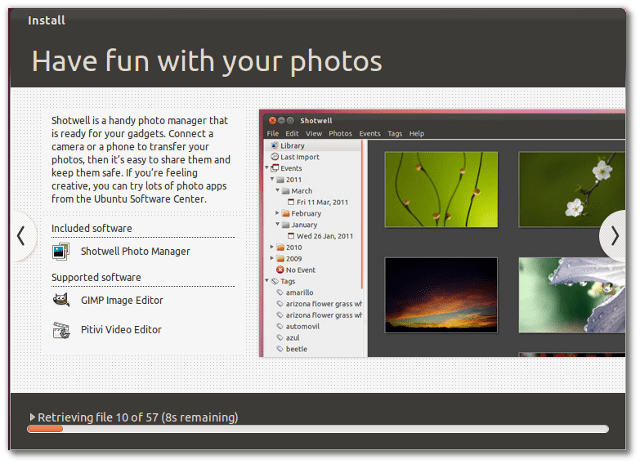The height and width of the screenshot is (464, 640).
Task: Open the View menu in Shotwell
Action: point(313,133)
